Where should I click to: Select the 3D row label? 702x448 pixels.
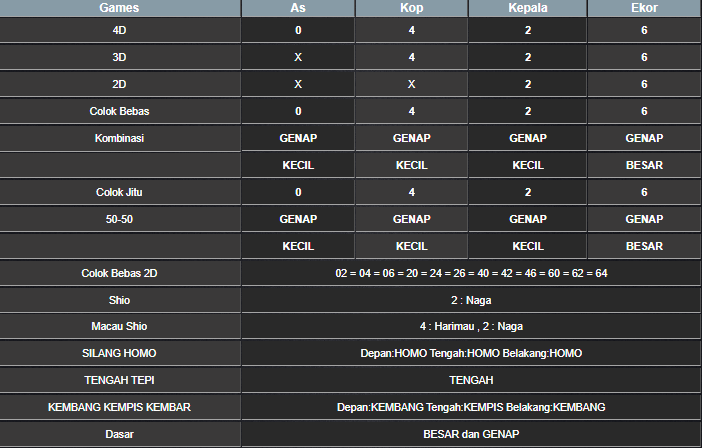pos(119,57)
